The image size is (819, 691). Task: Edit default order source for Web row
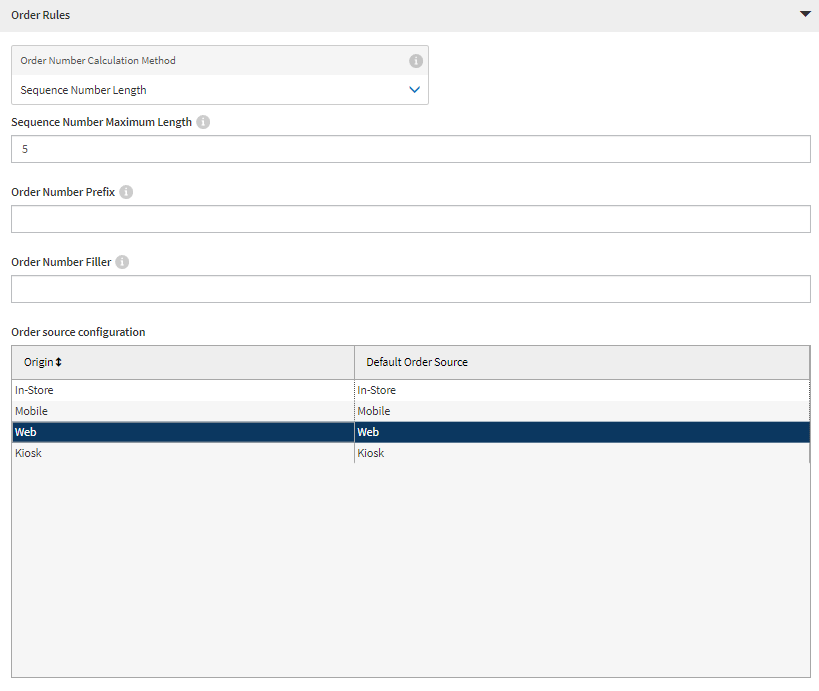(x=582, y=432)
